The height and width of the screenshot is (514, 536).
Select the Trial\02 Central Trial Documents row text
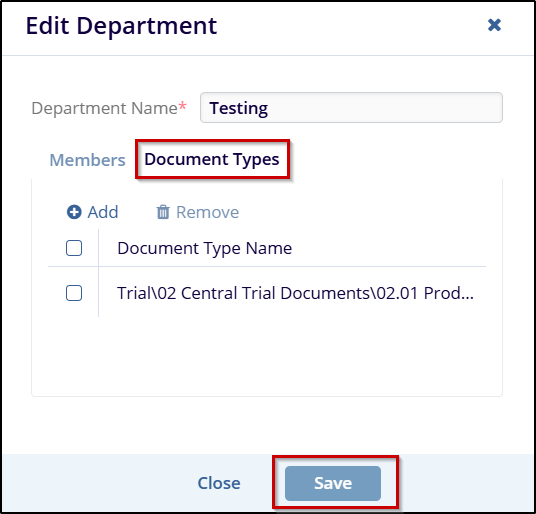[295, 293]
